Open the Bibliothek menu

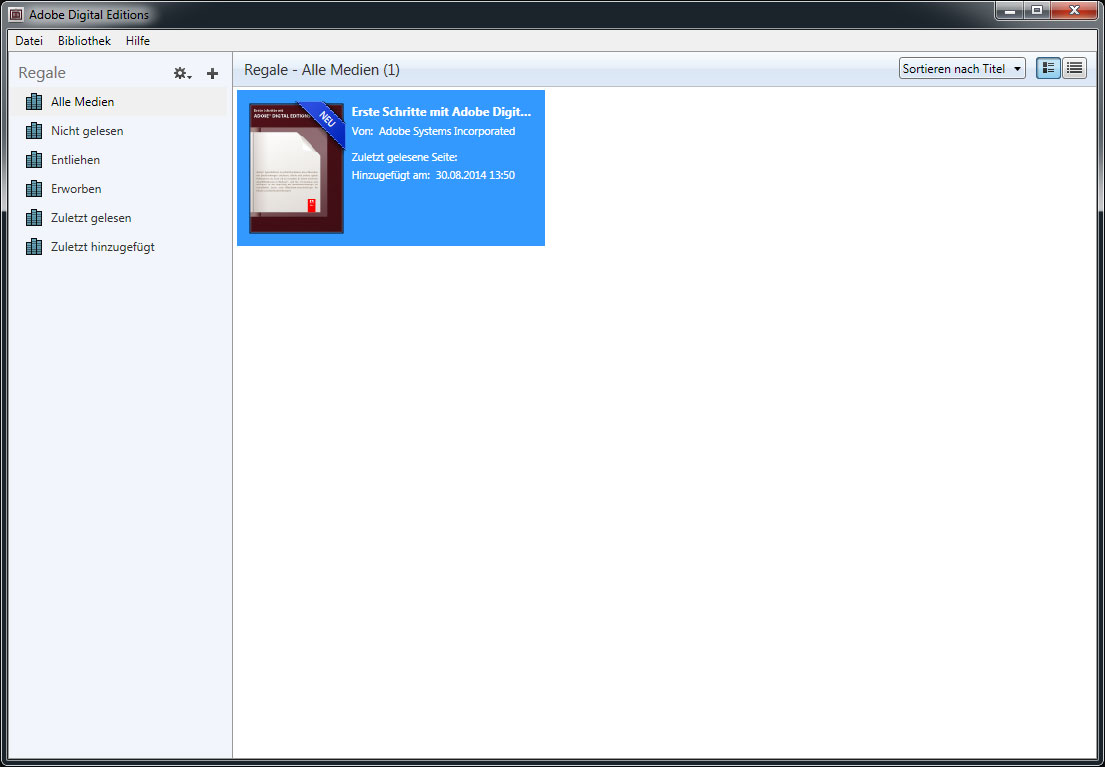[85, 41]
